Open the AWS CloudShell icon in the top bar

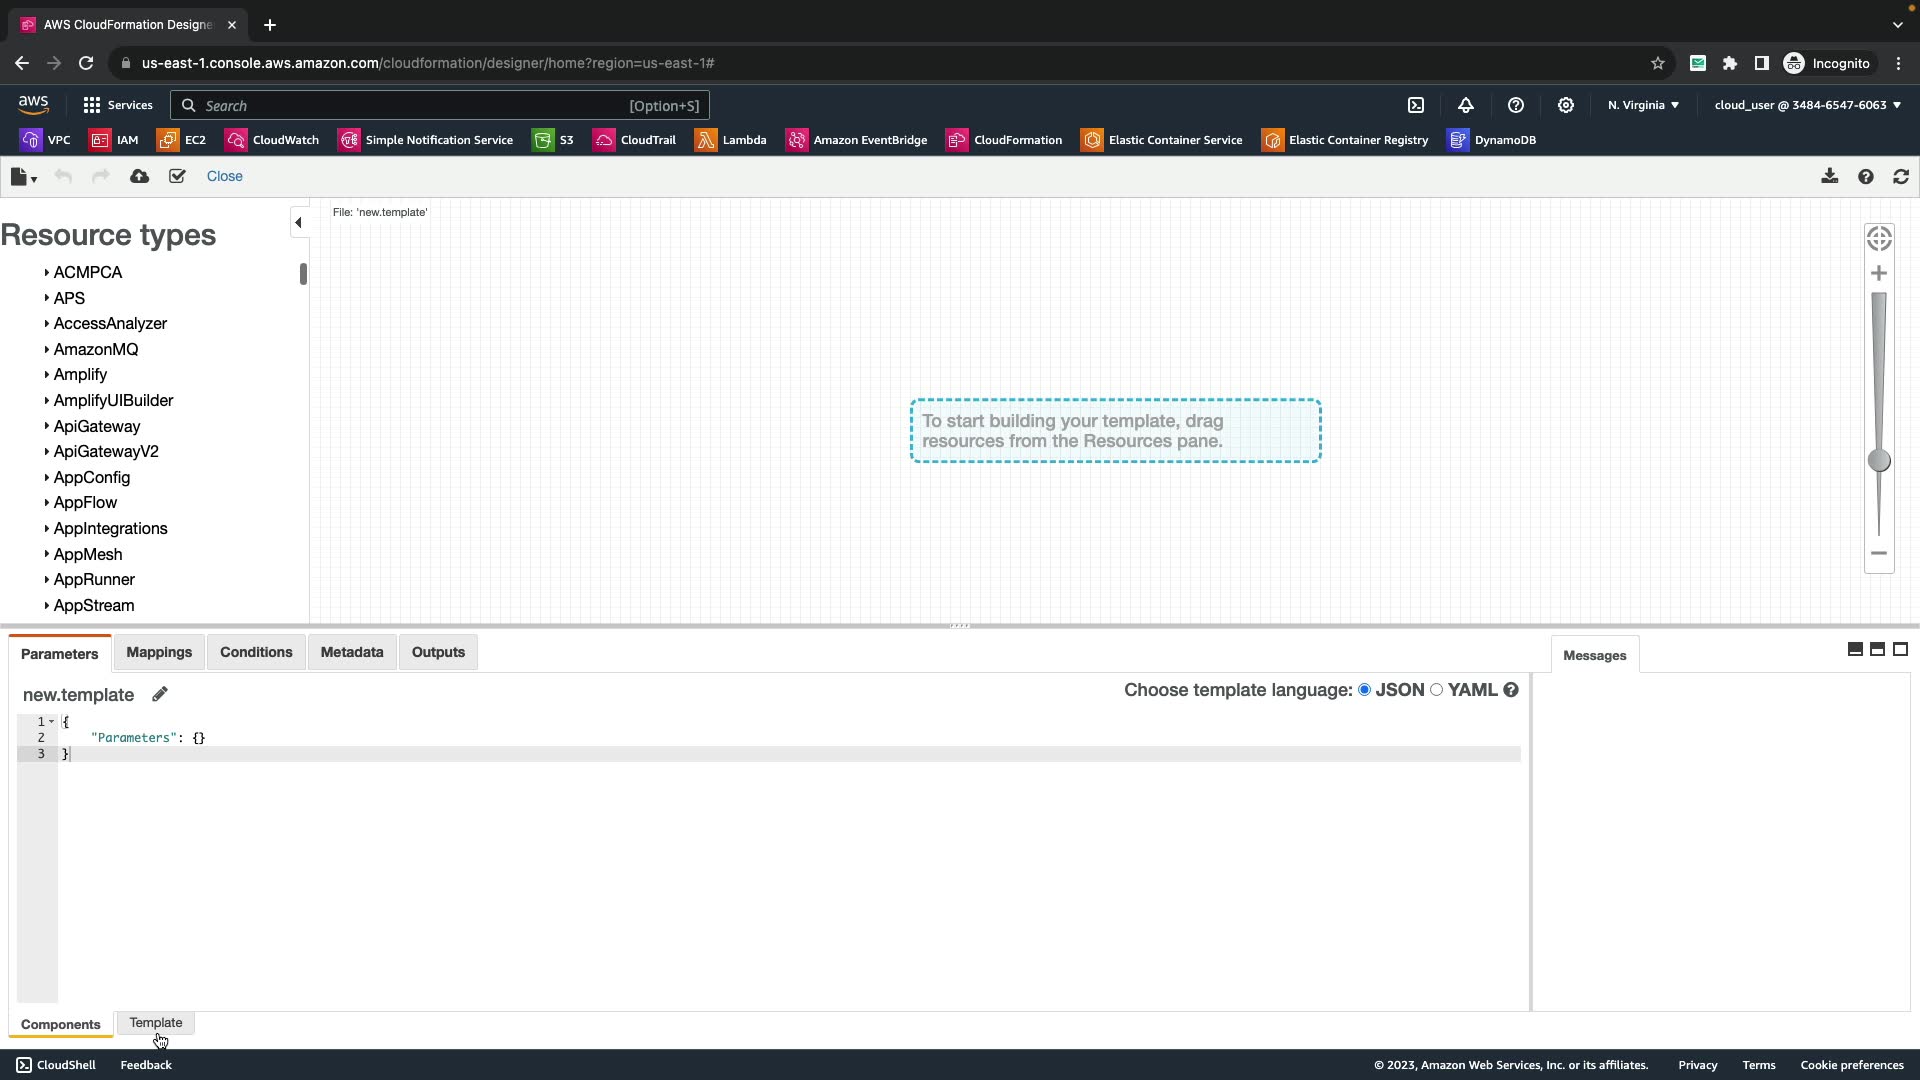pos(1415,105)
